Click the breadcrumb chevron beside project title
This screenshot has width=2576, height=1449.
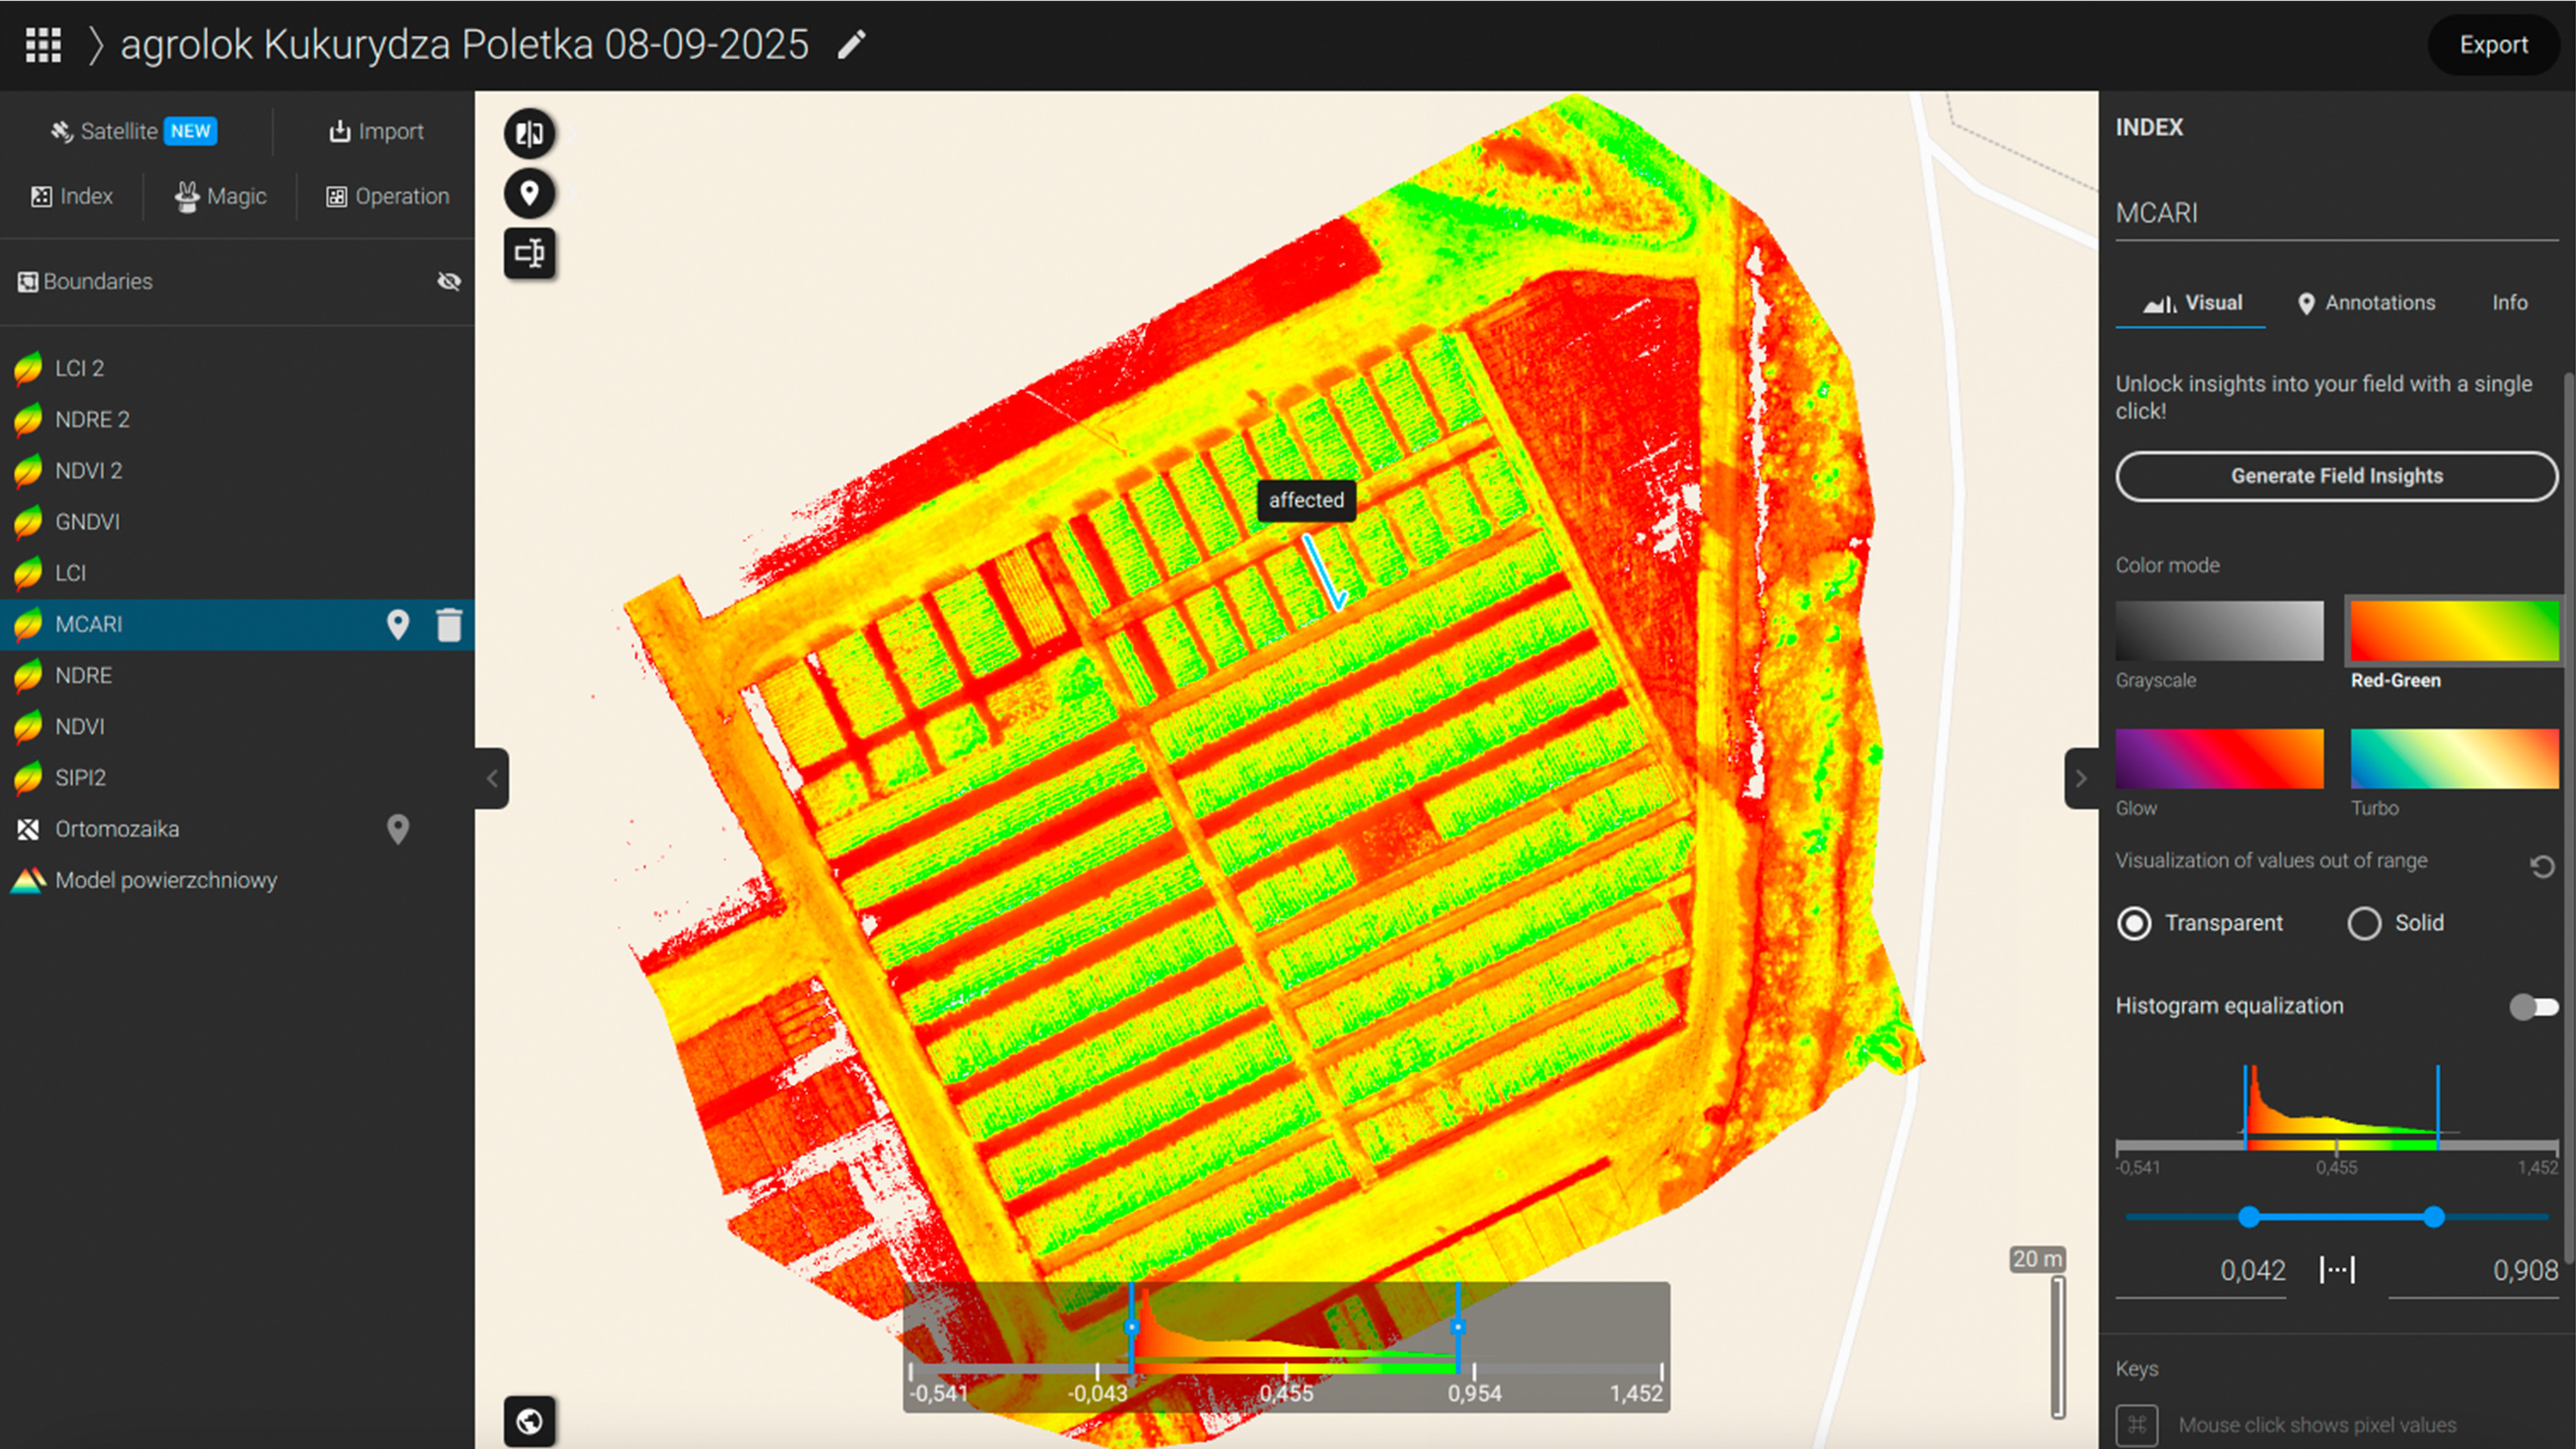click(x=95, y=45)
